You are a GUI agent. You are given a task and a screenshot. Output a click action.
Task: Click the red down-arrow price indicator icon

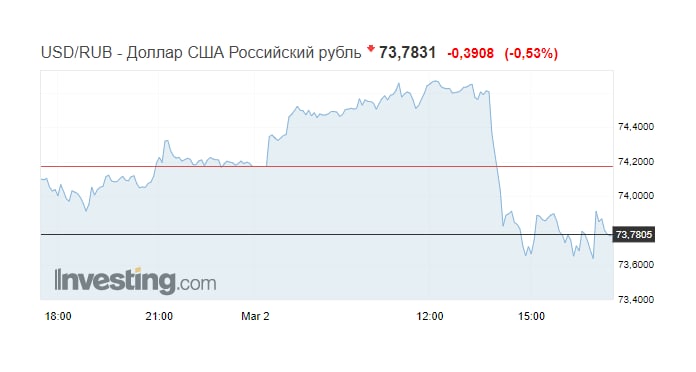(371, 48)
